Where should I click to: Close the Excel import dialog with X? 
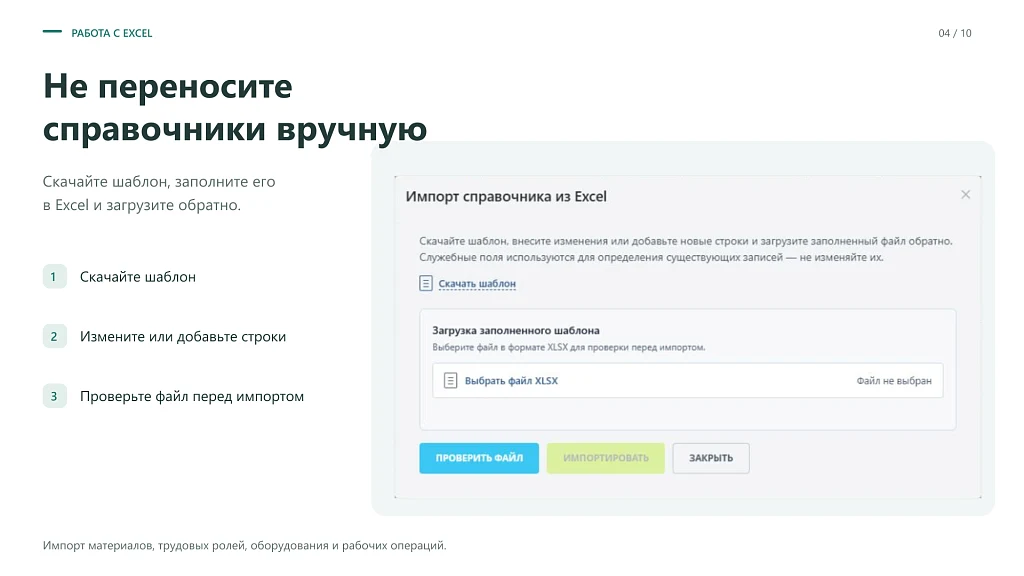click(x=965, y=195)
